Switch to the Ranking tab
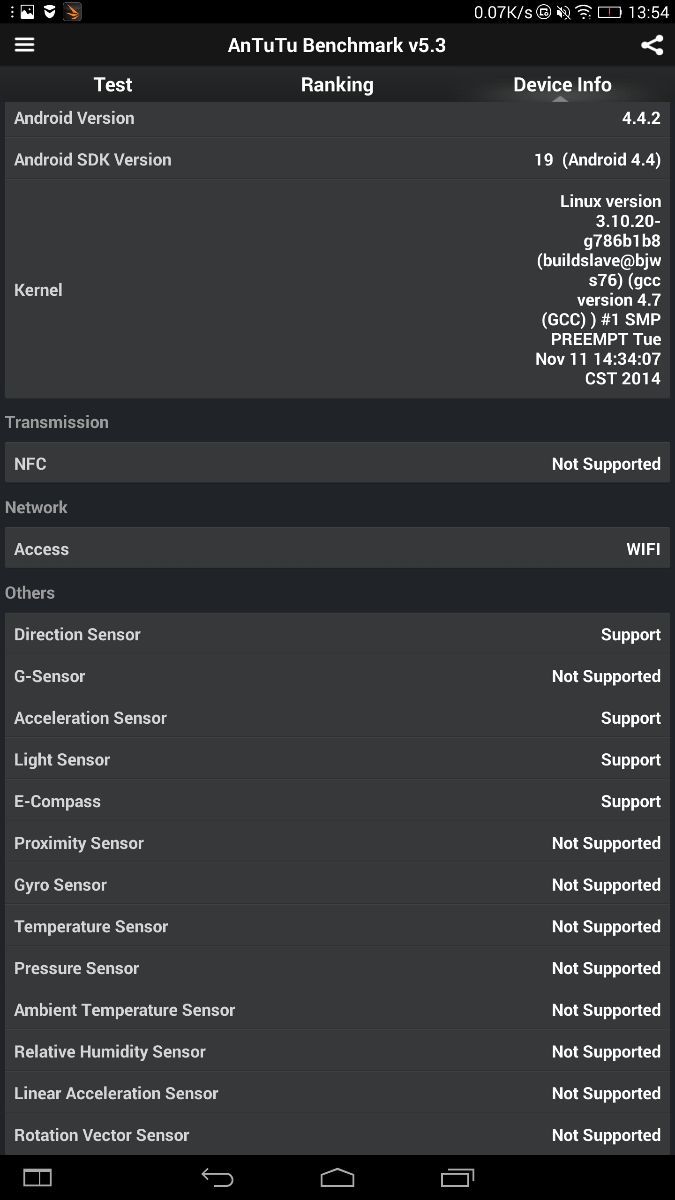 [x=337, y=85]
